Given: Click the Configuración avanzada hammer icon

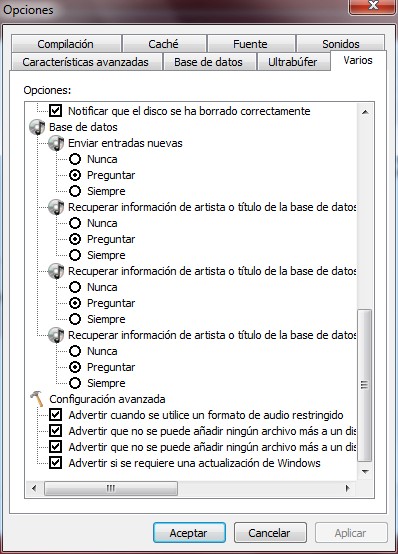Looking at the screenshot, I should pyautogui.click(x=36, y=399).
